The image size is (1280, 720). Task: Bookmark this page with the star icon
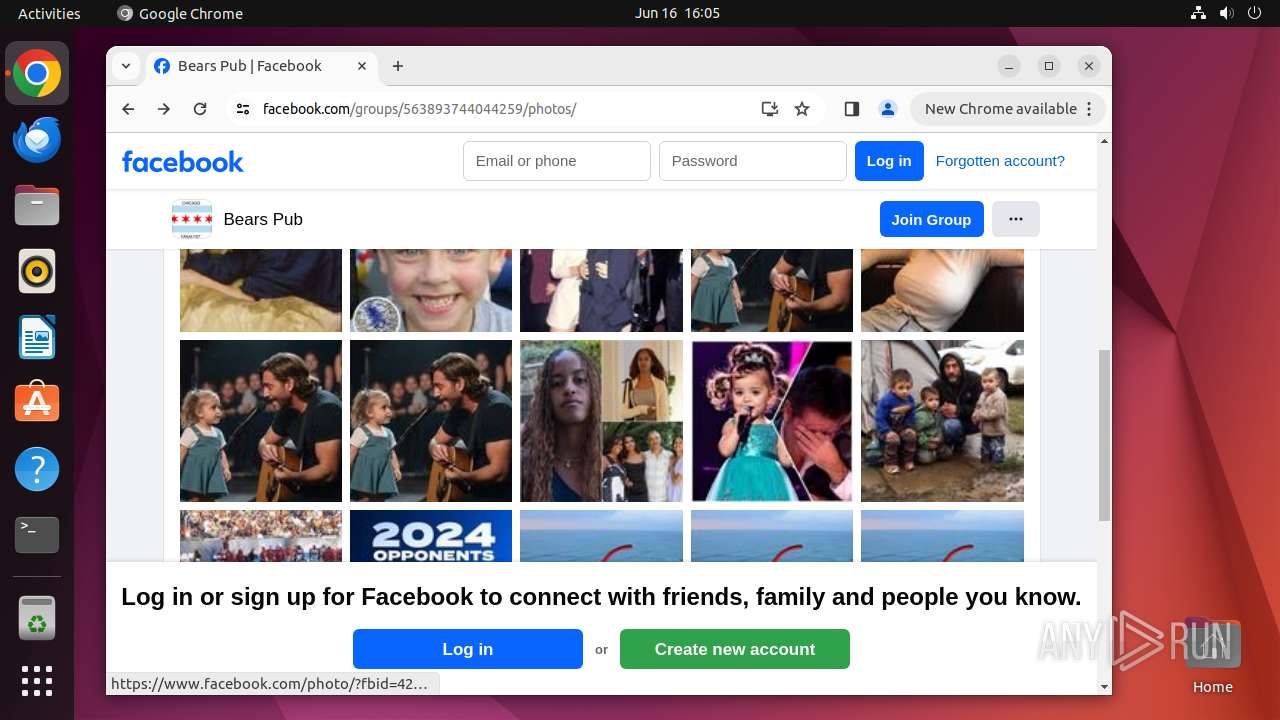[x=802, y=109]
